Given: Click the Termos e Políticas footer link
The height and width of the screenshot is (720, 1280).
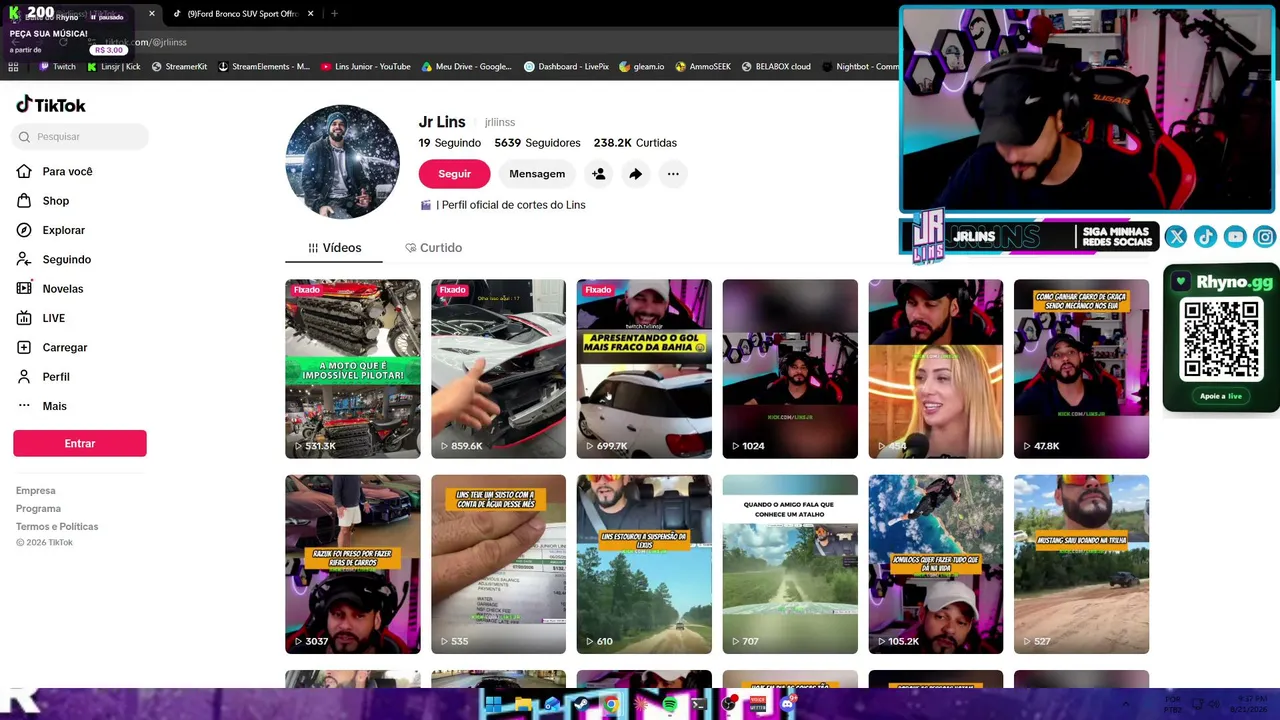Looking at the screenshot, I should click(x=57, y=527).
